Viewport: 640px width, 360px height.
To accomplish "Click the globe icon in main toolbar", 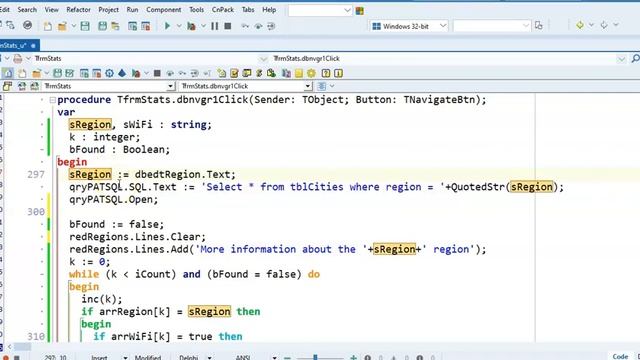I will 27,25.
